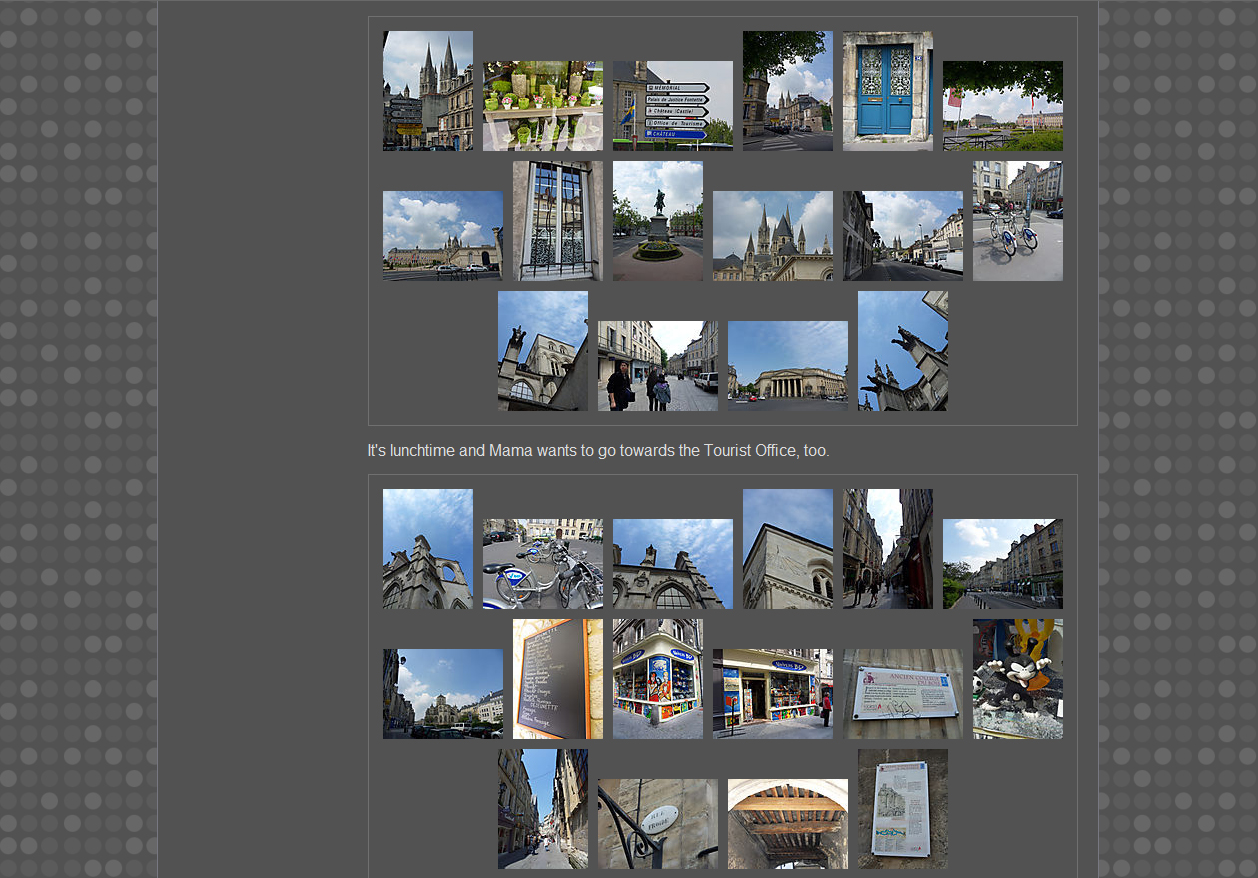This screenshot has height=878, width=1258.
Task: Open the blue door photo thumbnail
Action: click(887, 91)
